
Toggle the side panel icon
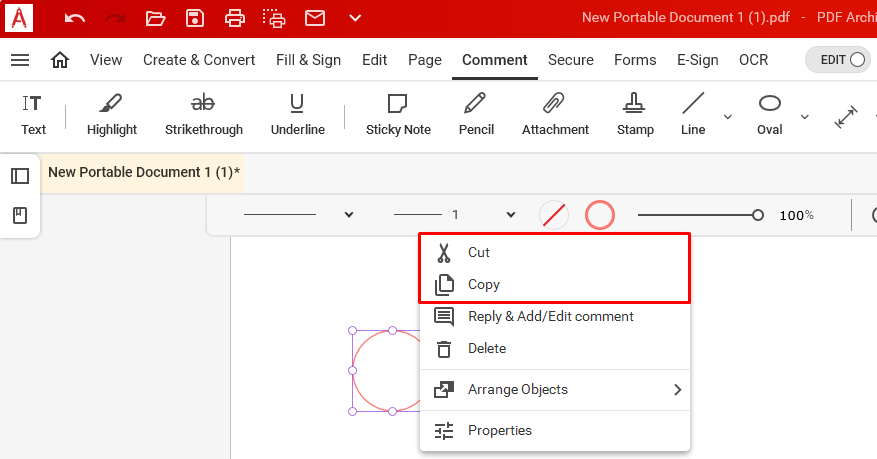tap(20, 176)
